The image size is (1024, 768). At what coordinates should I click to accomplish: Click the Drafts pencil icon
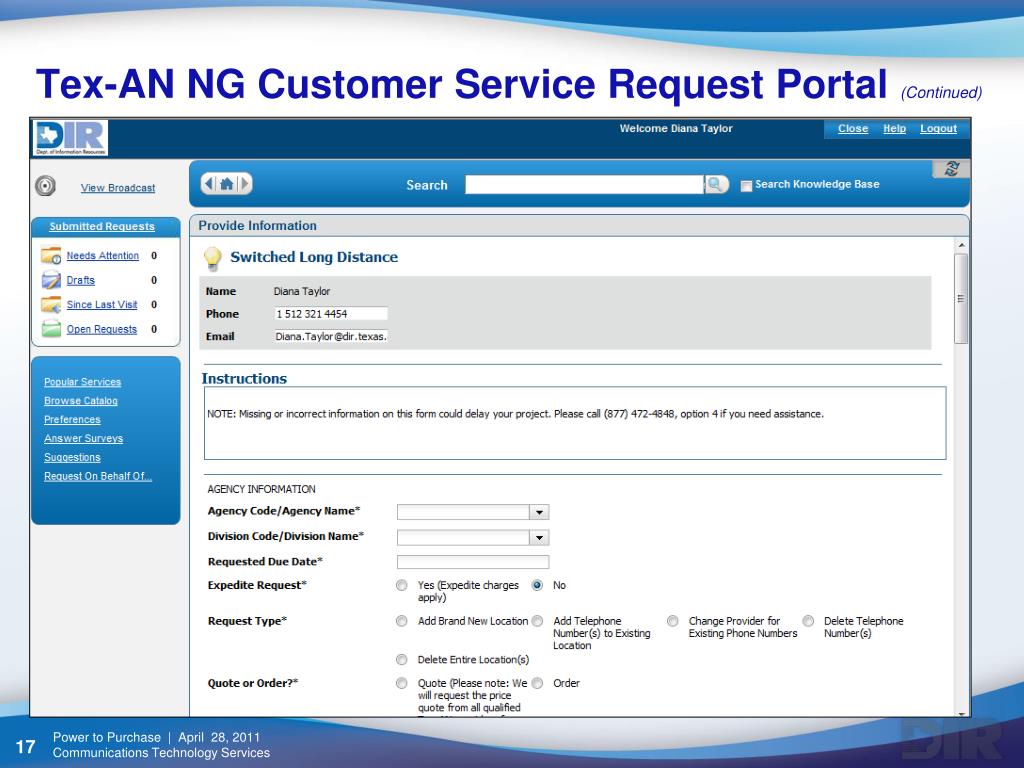(x=51, y=280)
